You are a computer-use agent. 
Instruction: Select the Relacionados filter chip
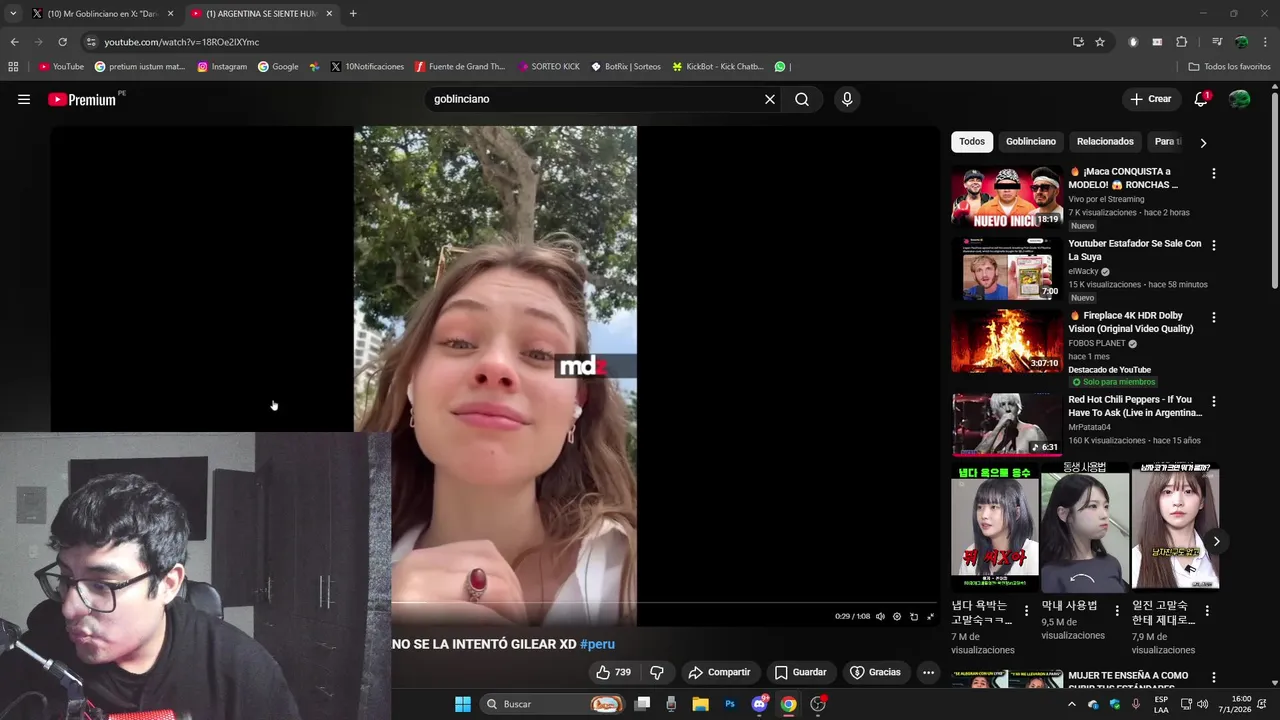pos(1105,142)
